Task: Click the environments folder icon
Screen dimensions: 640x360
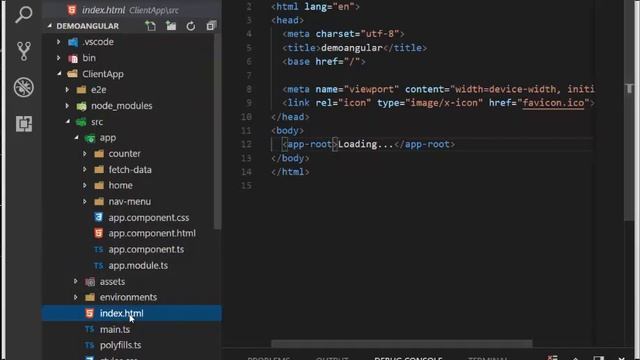Action: [x=90, y=298]
